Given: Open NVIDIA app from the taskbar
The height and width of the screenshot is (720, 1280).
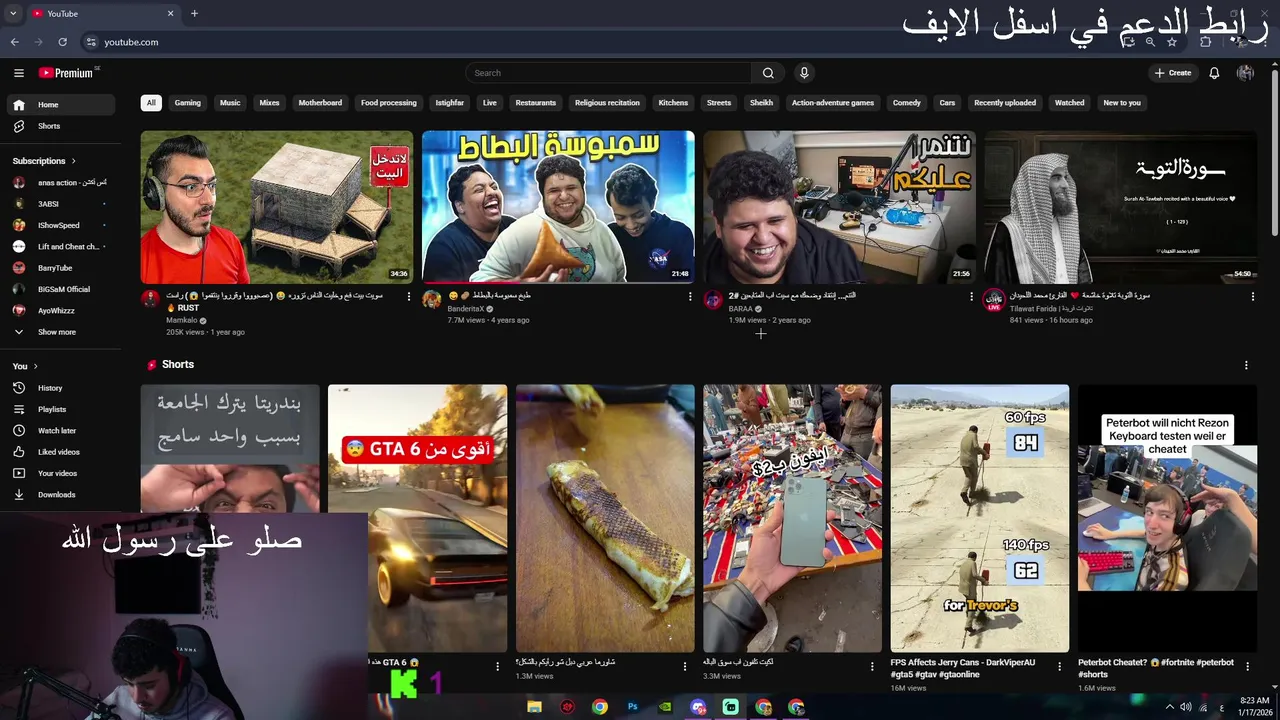Looking at the screenshot, I should 665,707.
